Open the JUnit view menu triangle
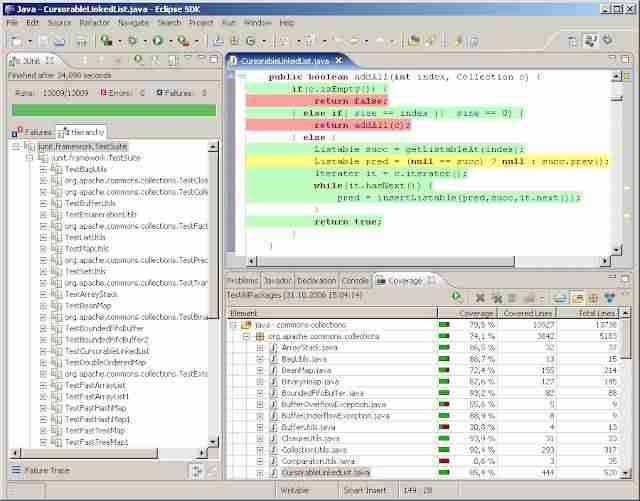The height and width of the screenshot is (501, 640). click(188, 59)
